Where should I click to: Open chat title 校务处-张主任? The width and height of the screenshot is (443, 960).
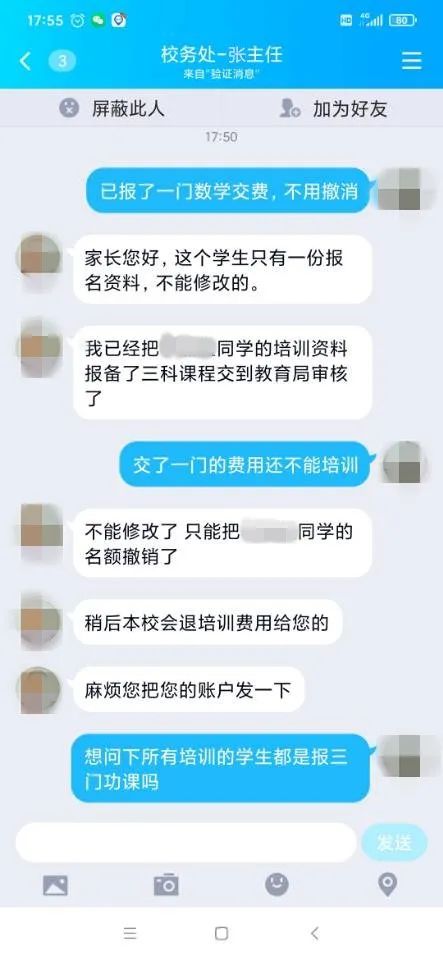pyautogui.click(x=222, y=56)
